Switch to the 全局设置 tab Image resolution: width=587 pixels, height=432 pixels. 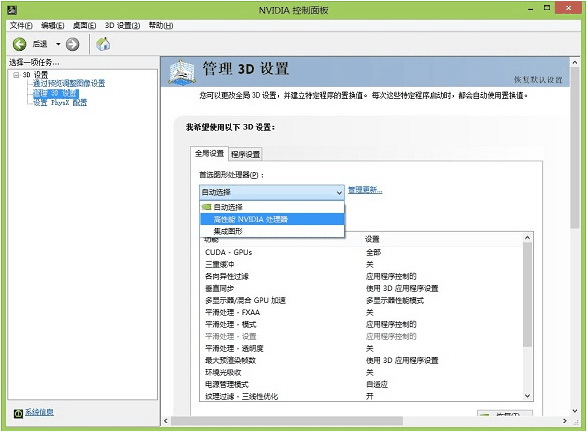(209, 153)
